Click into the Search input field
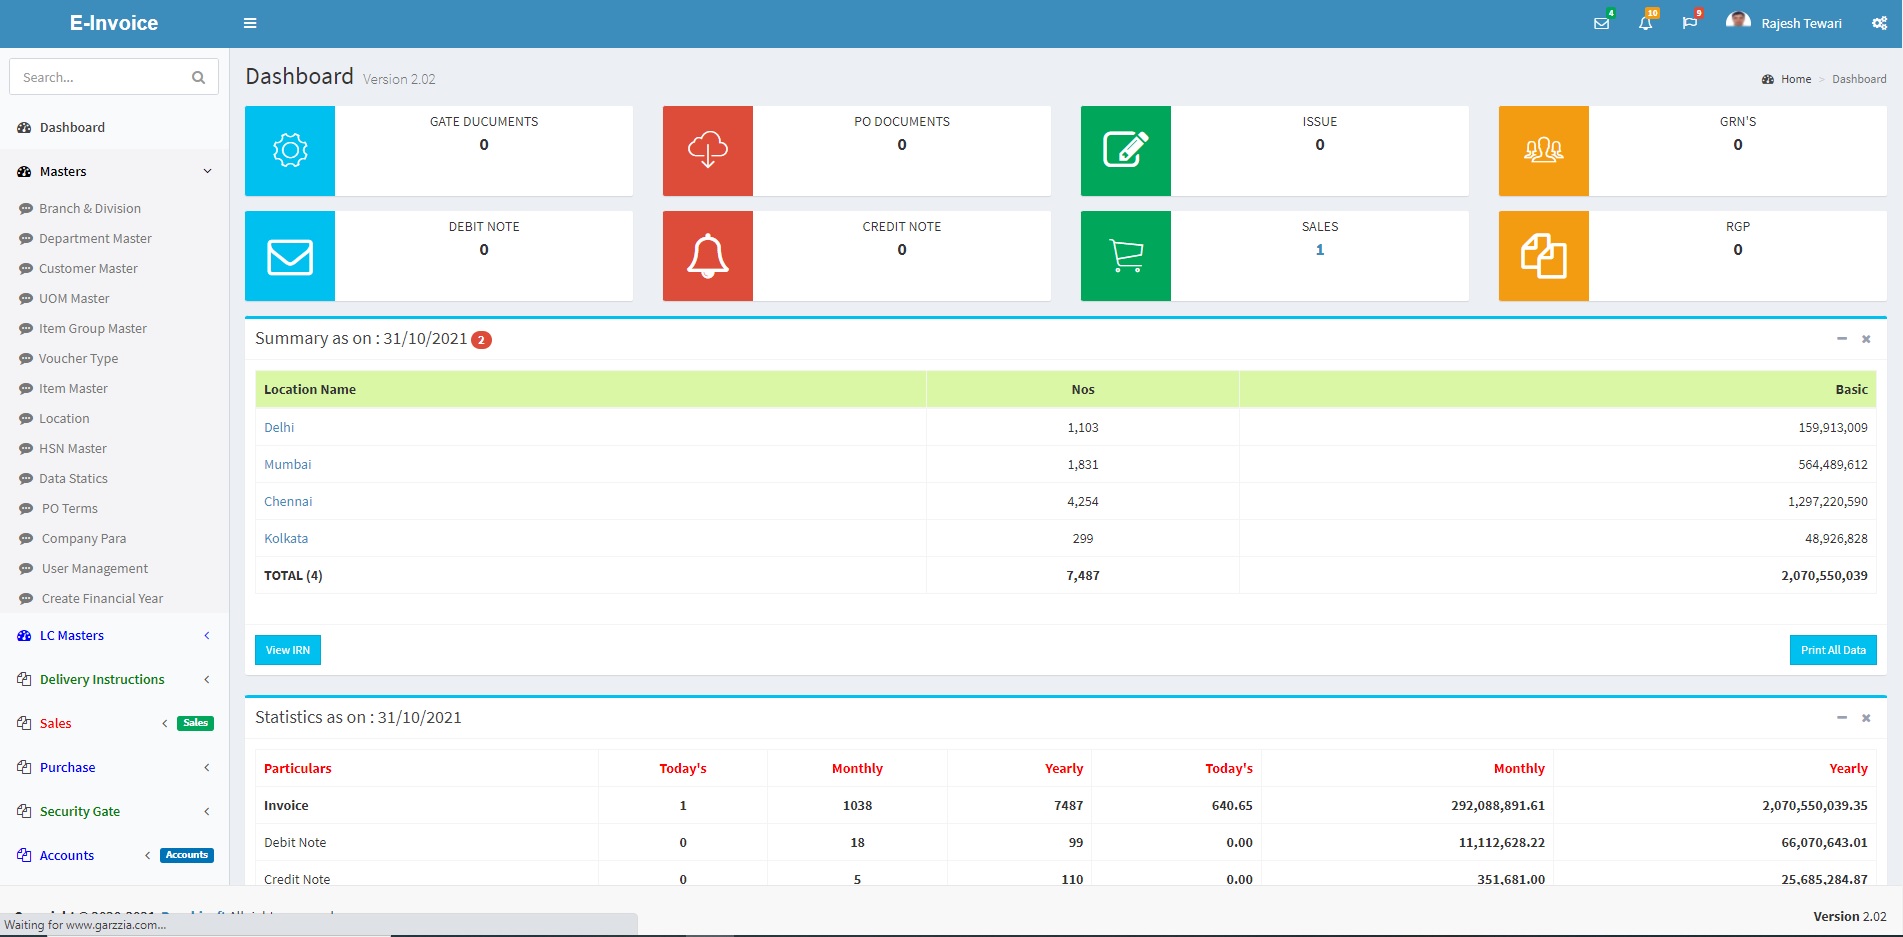This screenshot has height=937, width=1903. tap(100, 77)
